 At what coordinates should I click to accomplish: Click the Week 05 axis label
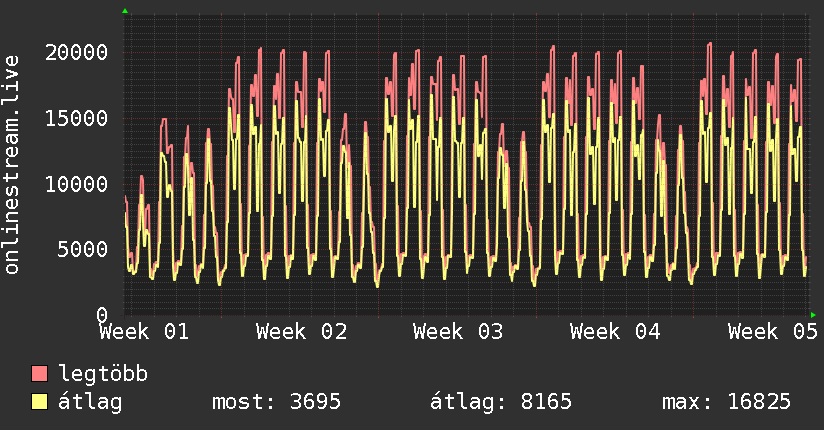[x=773, y=332]
